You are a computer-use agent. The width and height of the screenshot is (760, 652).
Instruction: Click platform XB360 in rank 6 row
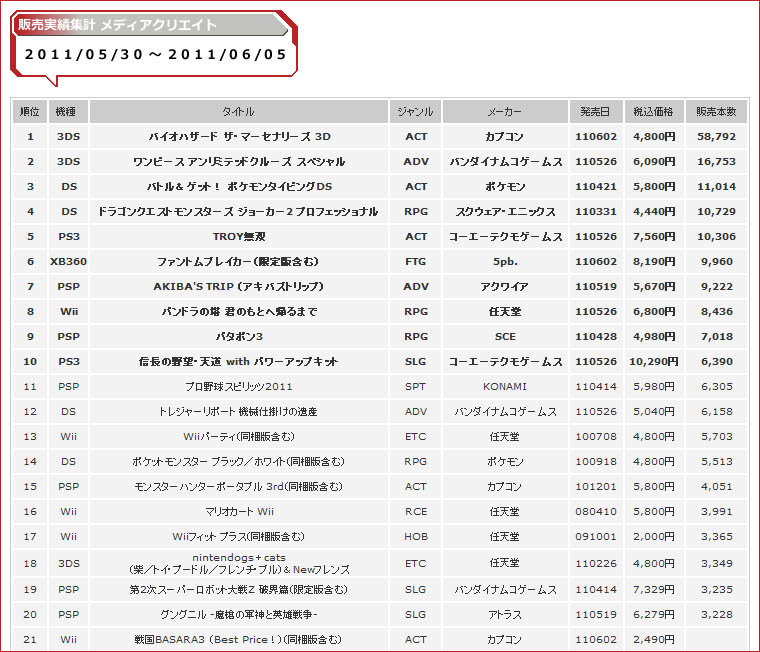pos(68,262)
